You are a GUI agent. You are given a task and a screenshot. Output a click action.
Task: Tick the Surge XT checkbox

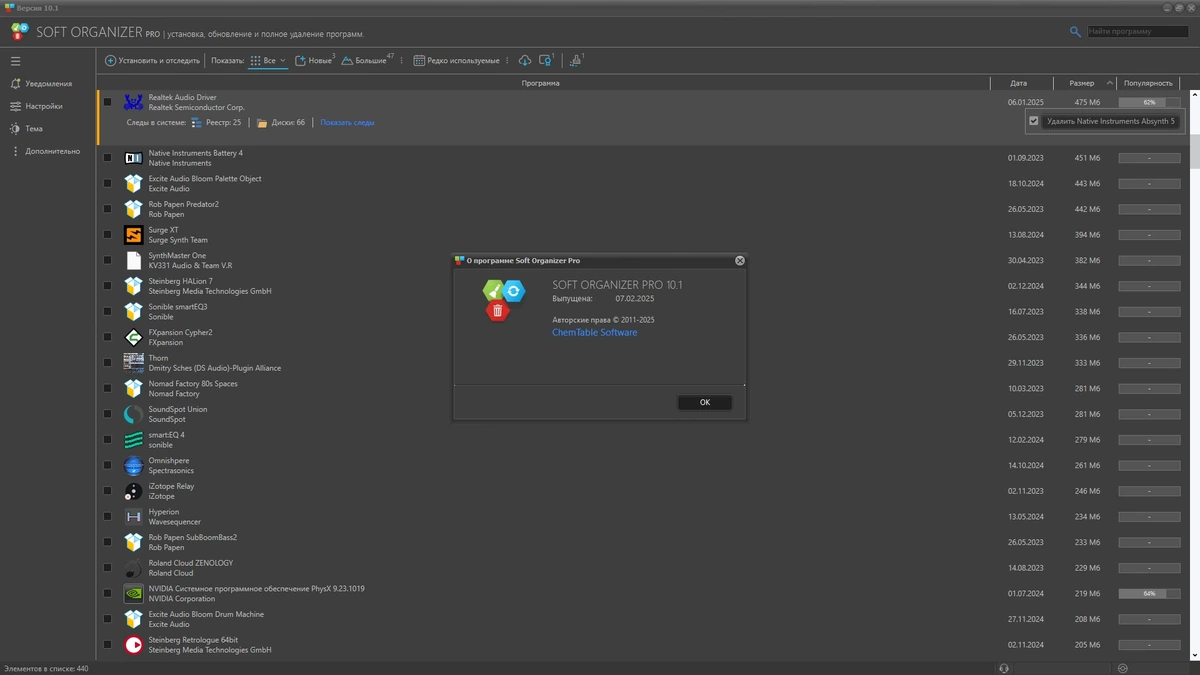pyautogui.click(x=108, y=235)
